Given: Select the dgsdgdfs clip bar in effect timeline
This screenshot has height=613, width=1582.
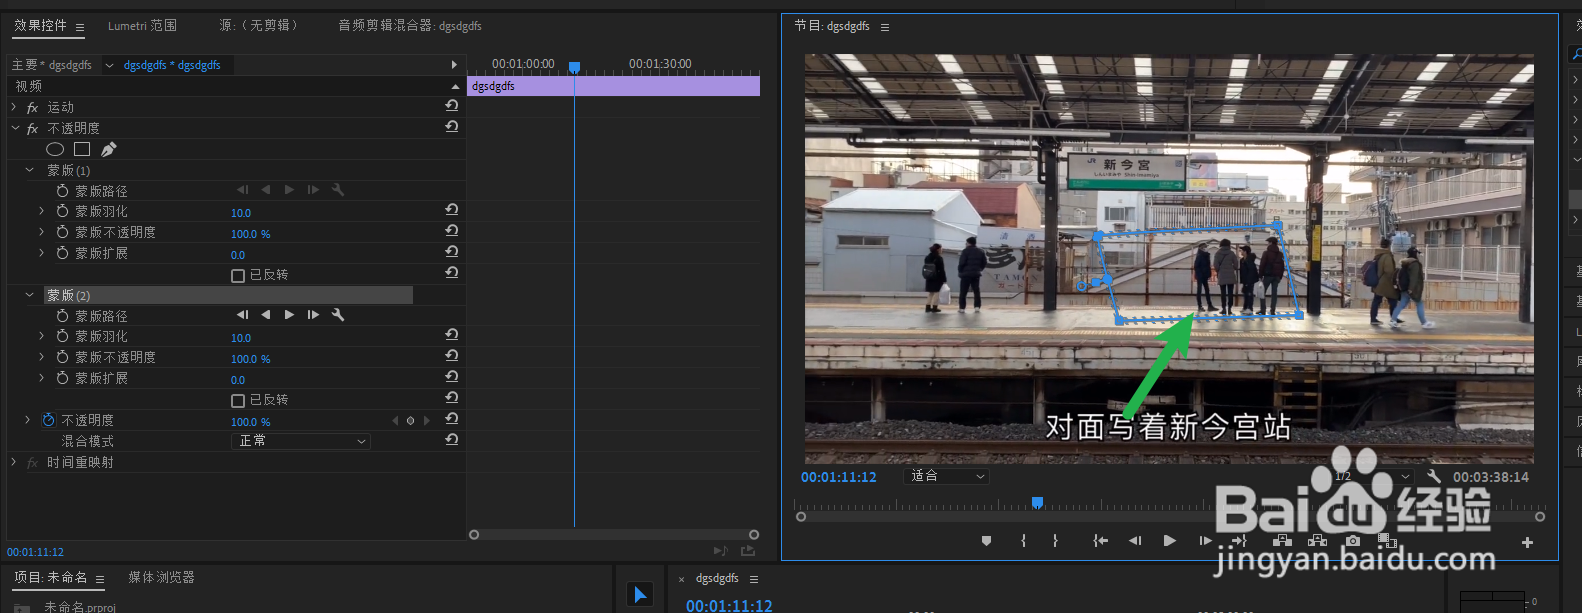Looking at the screenshot, I should [613, 86].
